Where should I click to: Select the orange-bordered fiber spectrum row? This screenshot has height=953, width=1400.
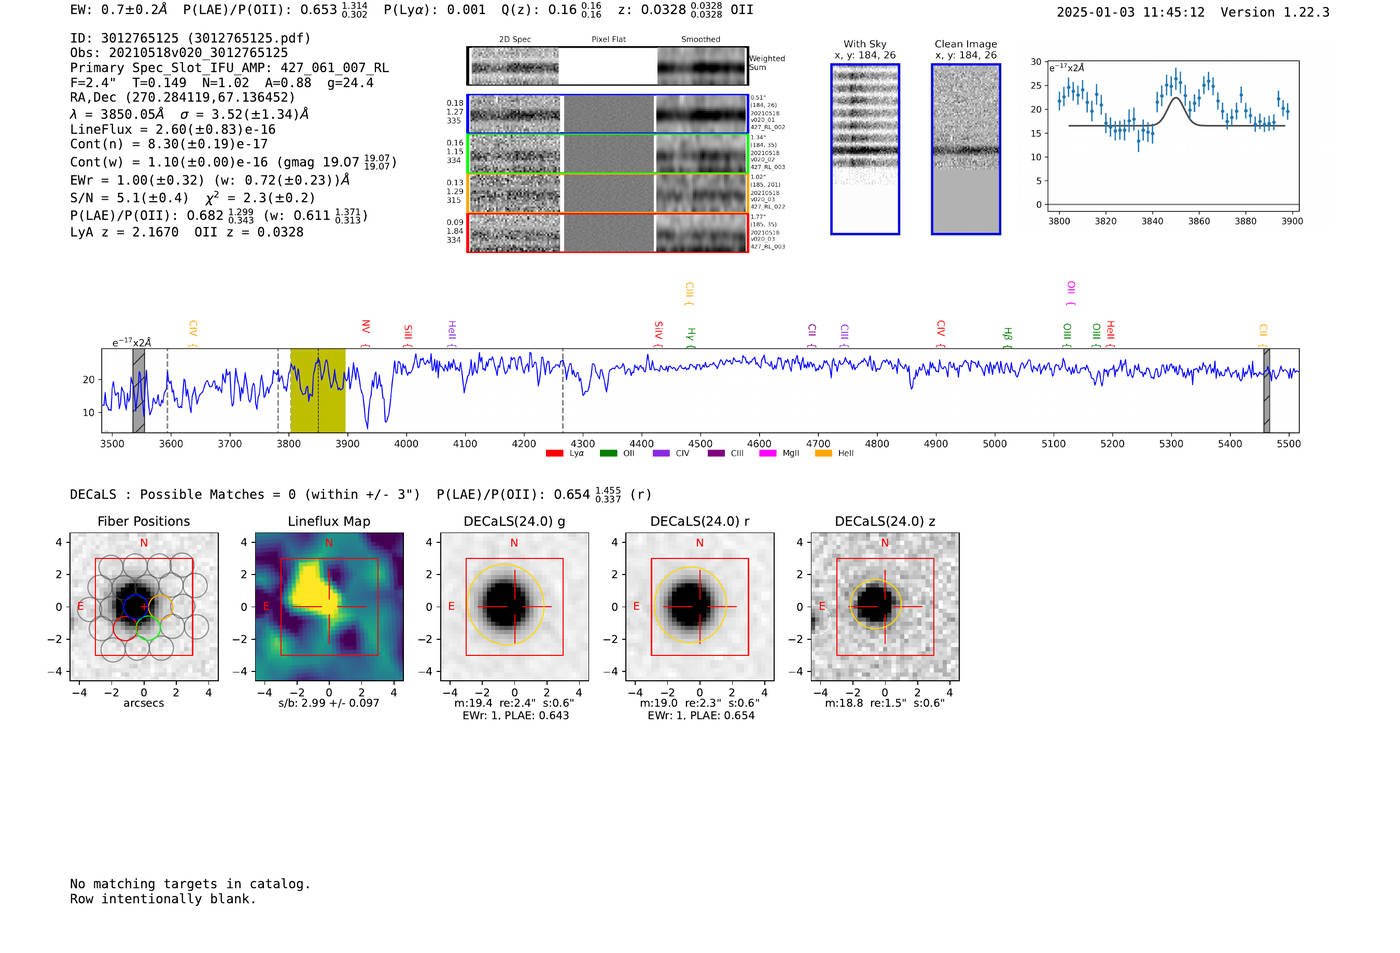point(607,193)
